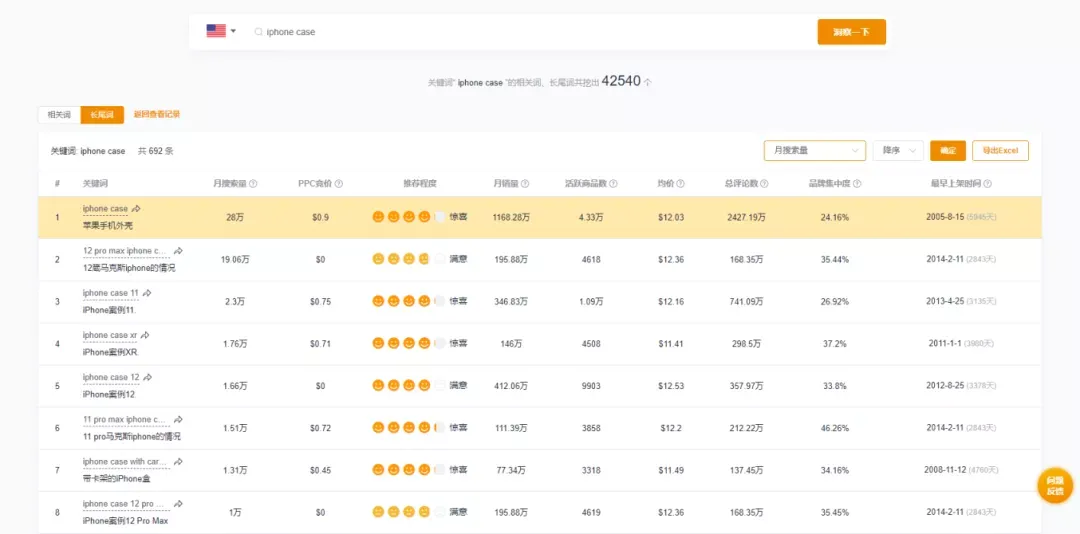Click the 问题反馈 floating feedback button

point(1055,486)
